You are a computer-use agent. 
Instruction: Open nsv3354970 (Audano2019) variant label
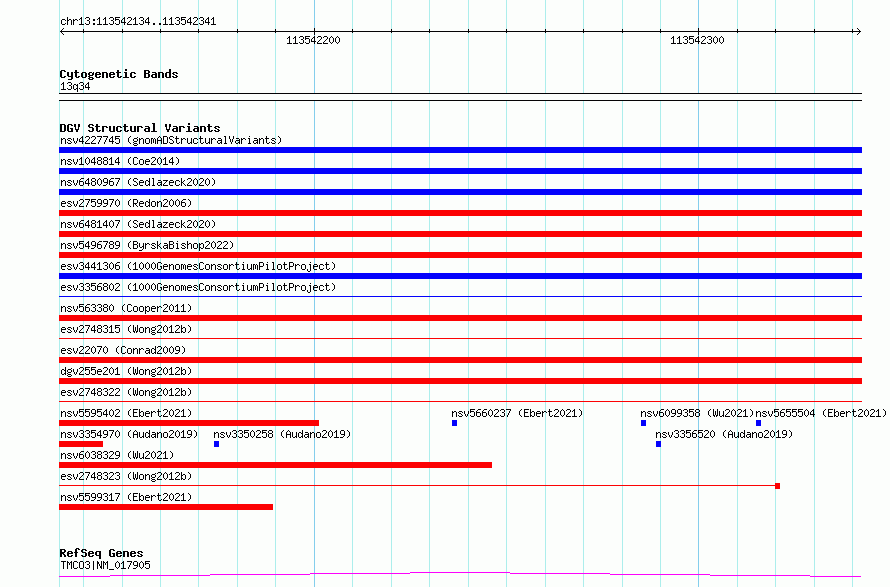[129, 434]
